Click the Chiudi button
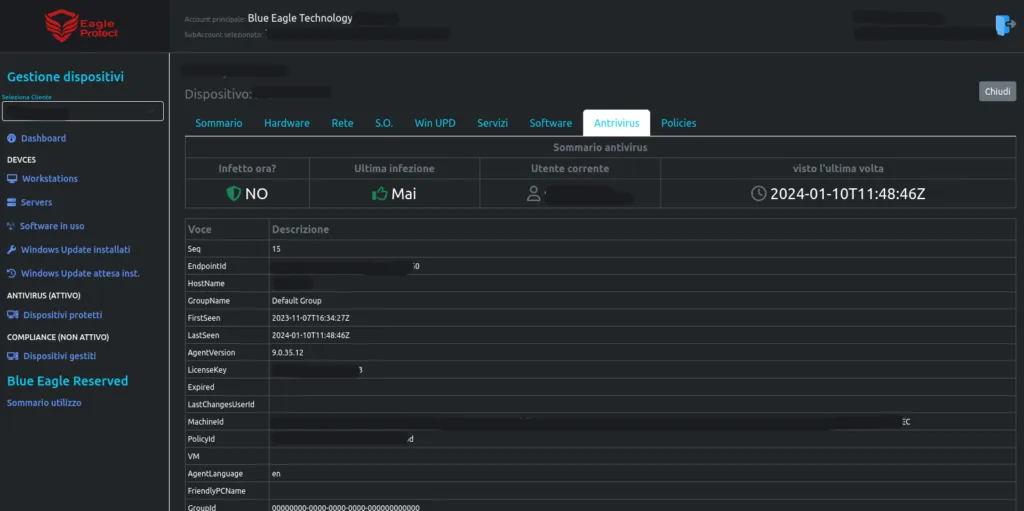Screen dimensions: 1024x511 pos(997,91)
